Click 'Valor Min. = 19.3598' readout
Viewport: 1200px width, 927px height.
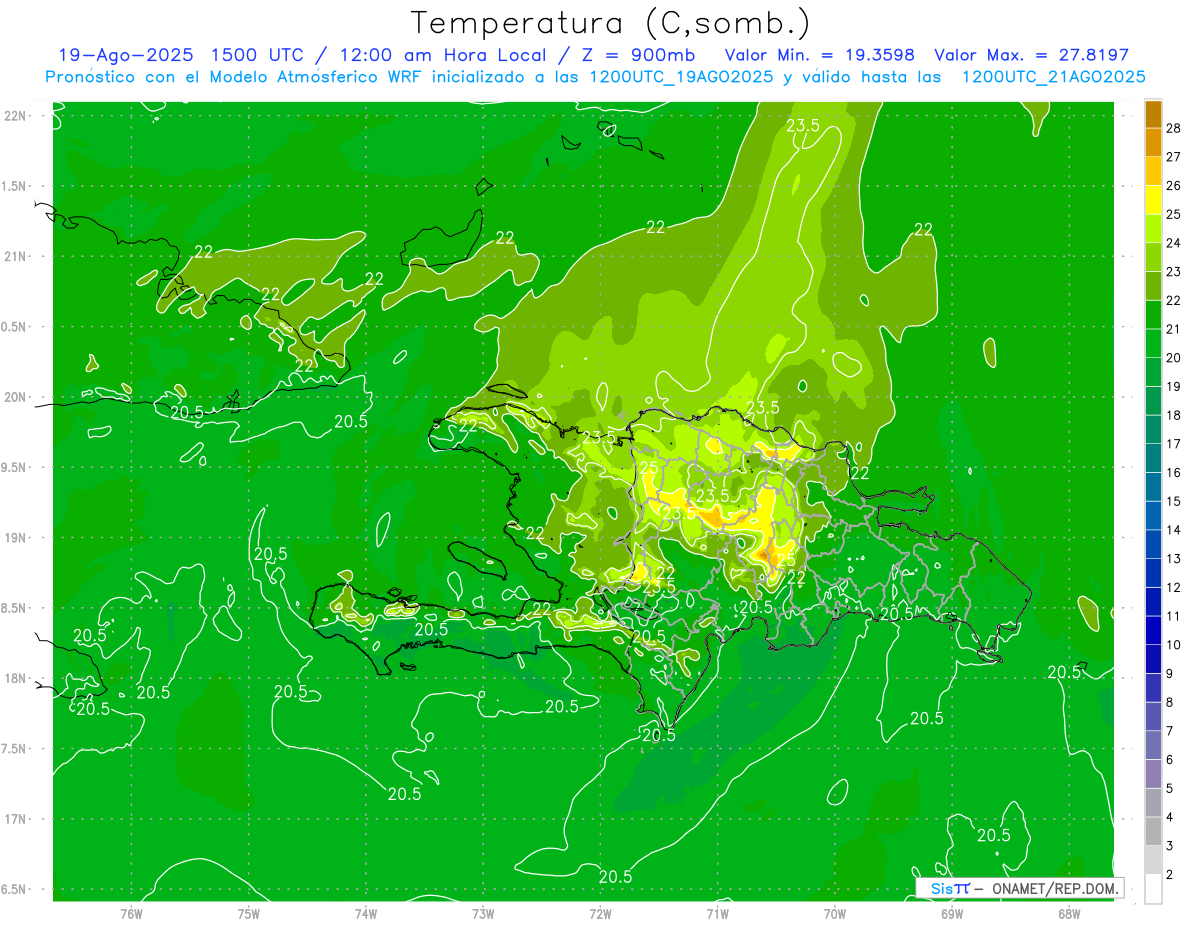pos(820,56)
